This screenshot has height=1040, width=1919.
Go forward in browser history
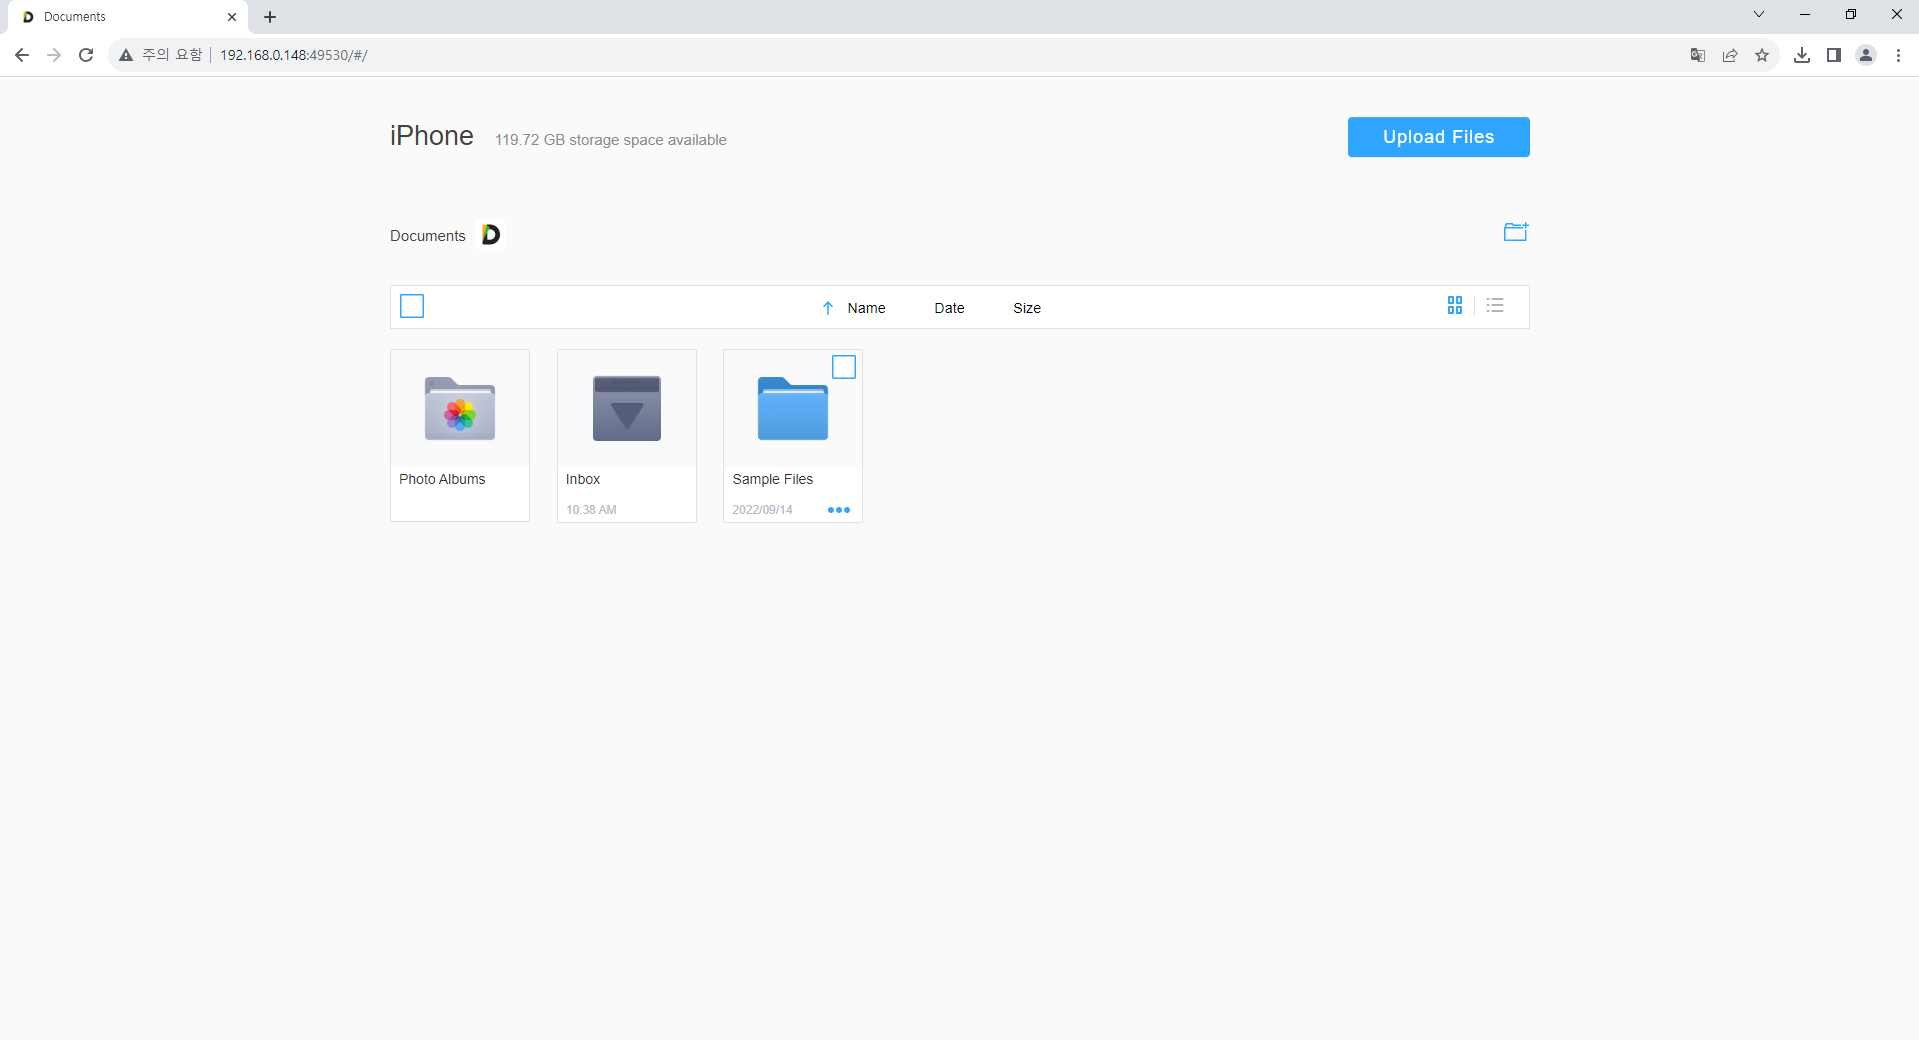(54, 55)
